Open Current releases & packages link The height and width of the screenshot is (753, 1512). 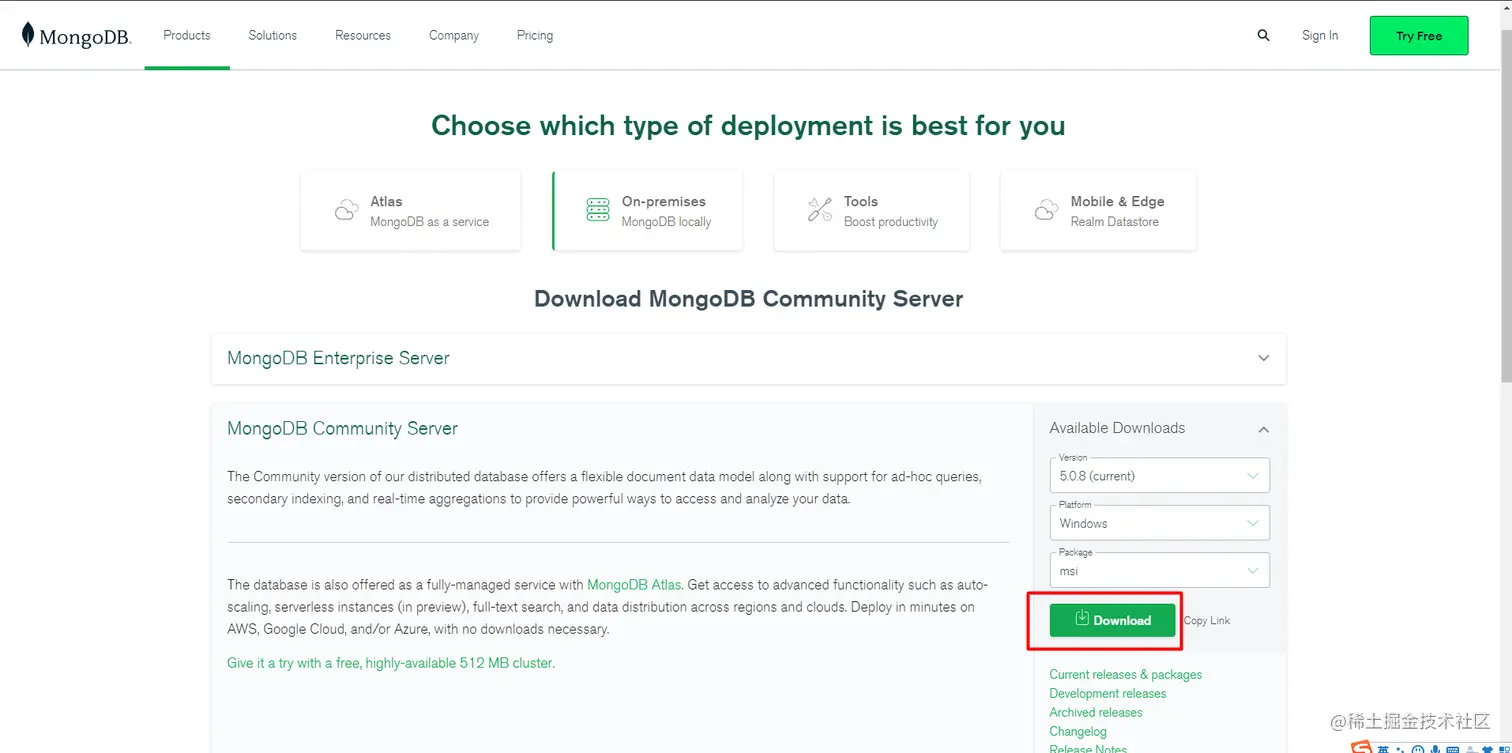pyautogui.click(x=1125, y=674)
